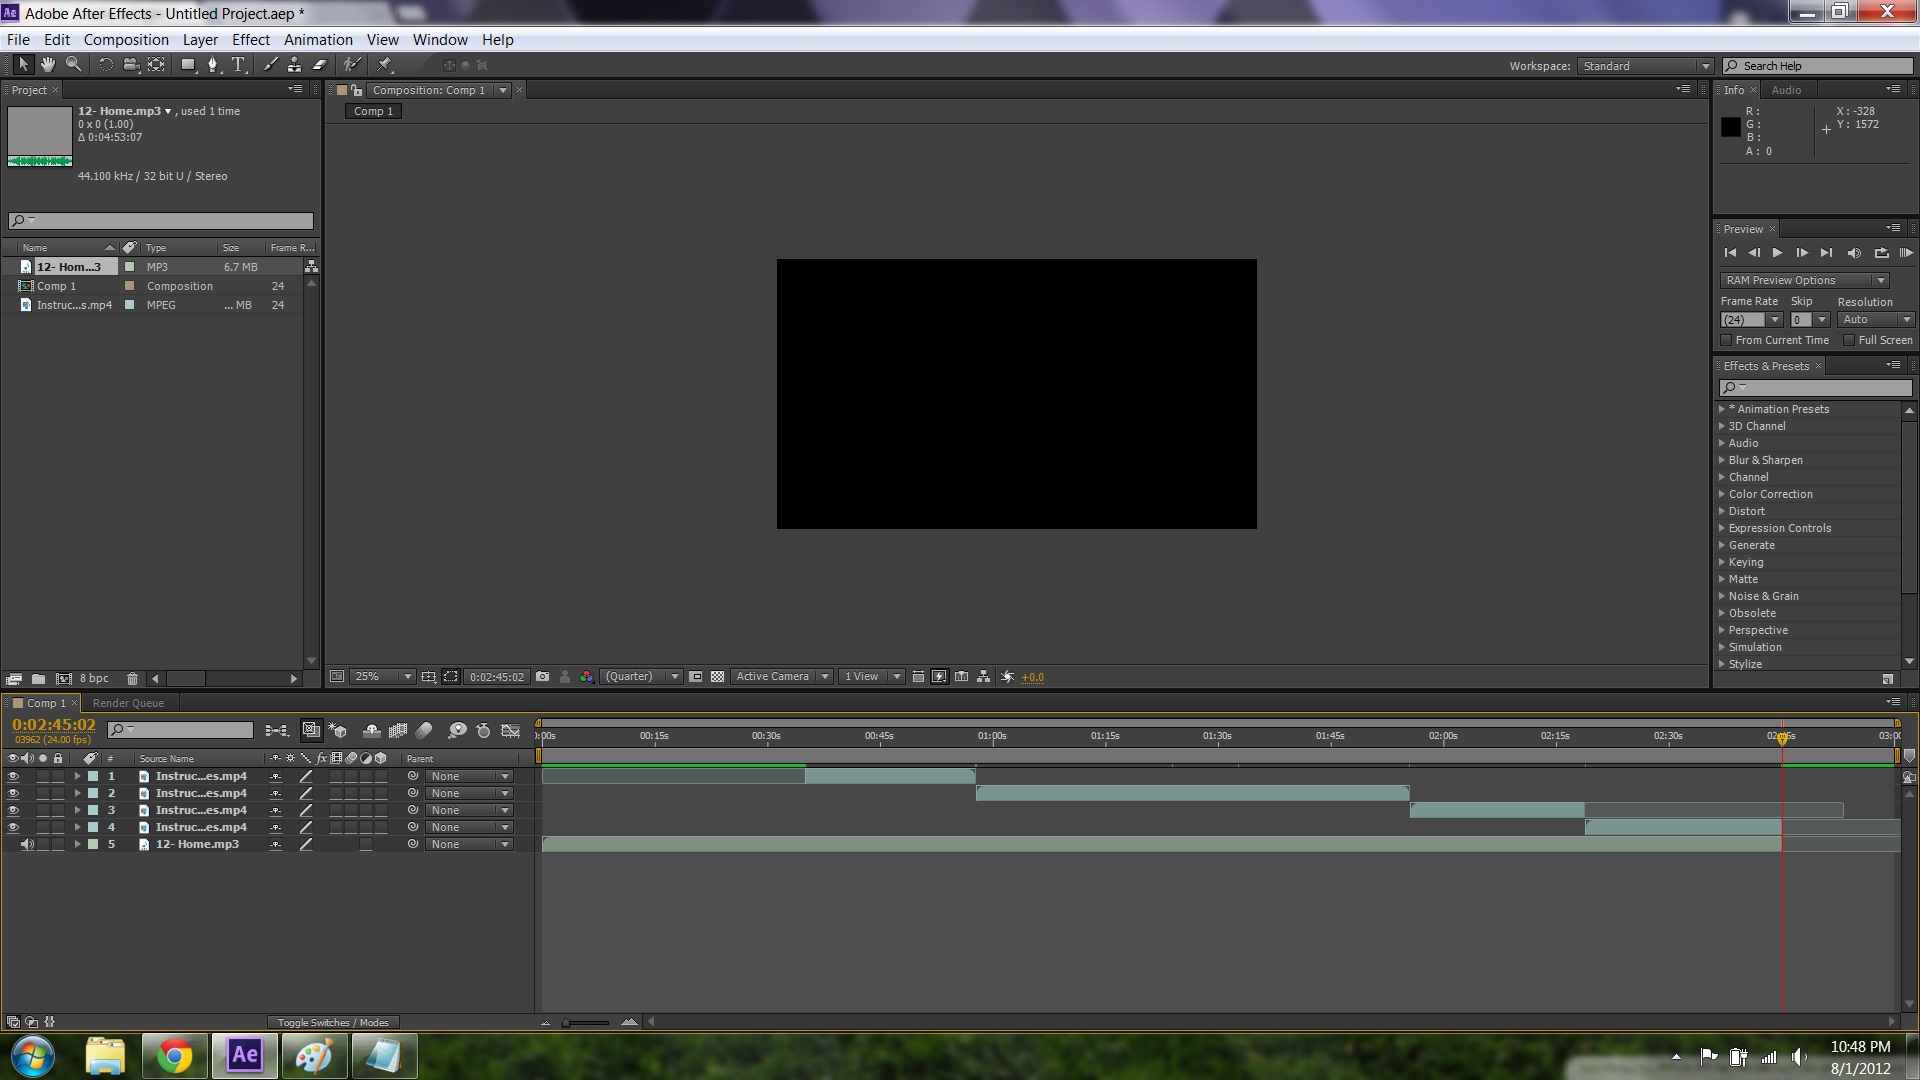Image resolution: width=1920 pixels, height=1080 pixels.
Task: Jump to first frame in Preview
Action: tap(1730, 253)
